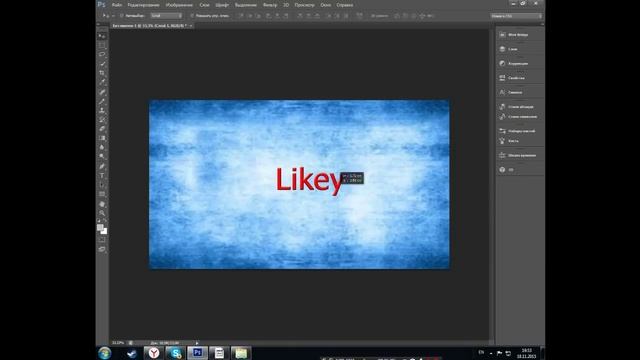Screen dimensions: 640x360
Task: Select the Dodge tool
Action: [102, 156]
